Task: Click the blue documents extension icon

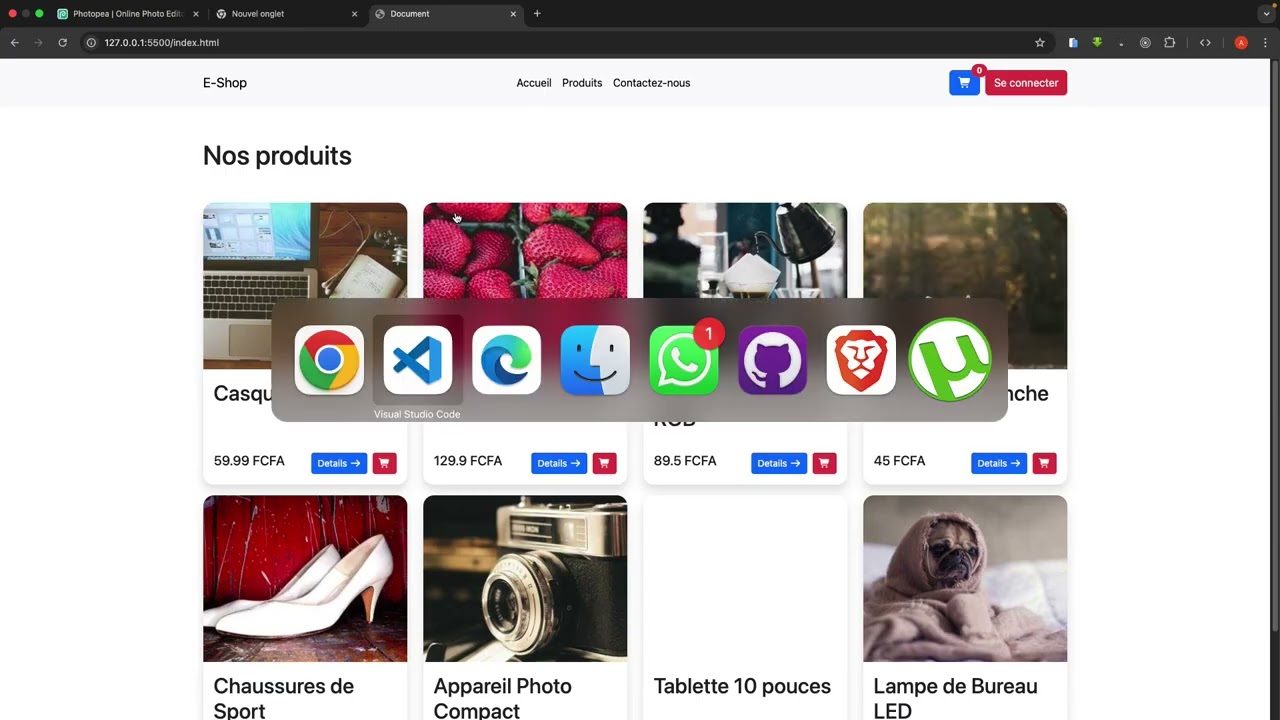Action: (1073, 43)
